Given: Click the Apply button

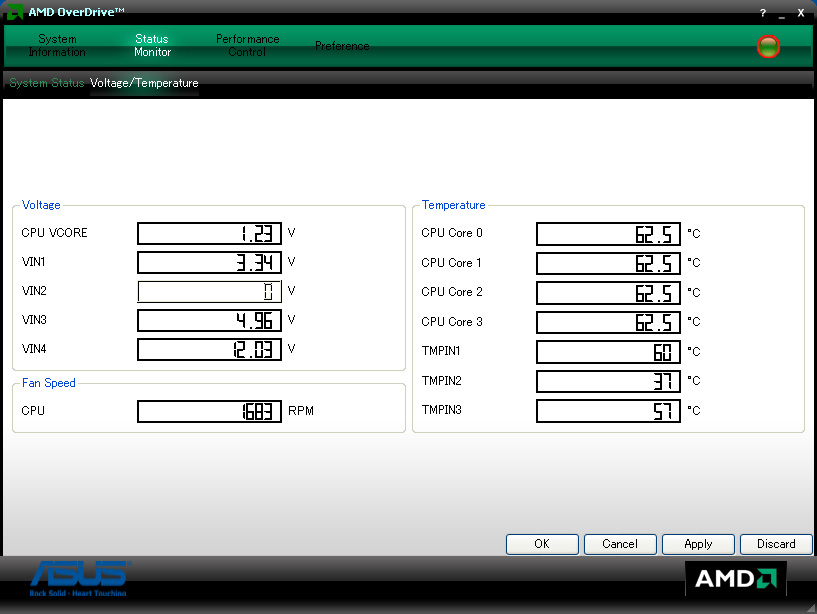Looking at the screenshot, I should click(698, 544).
